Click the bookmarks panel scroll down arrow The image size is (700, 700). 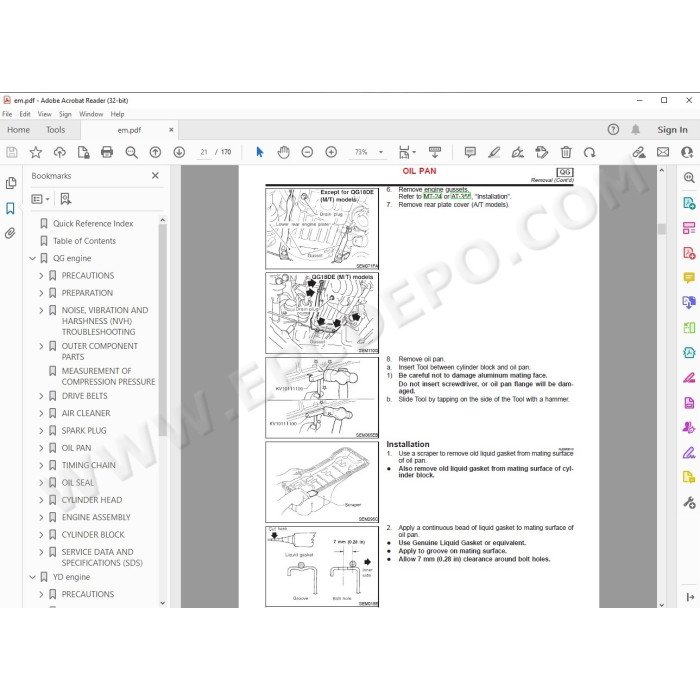click(162, 603)
